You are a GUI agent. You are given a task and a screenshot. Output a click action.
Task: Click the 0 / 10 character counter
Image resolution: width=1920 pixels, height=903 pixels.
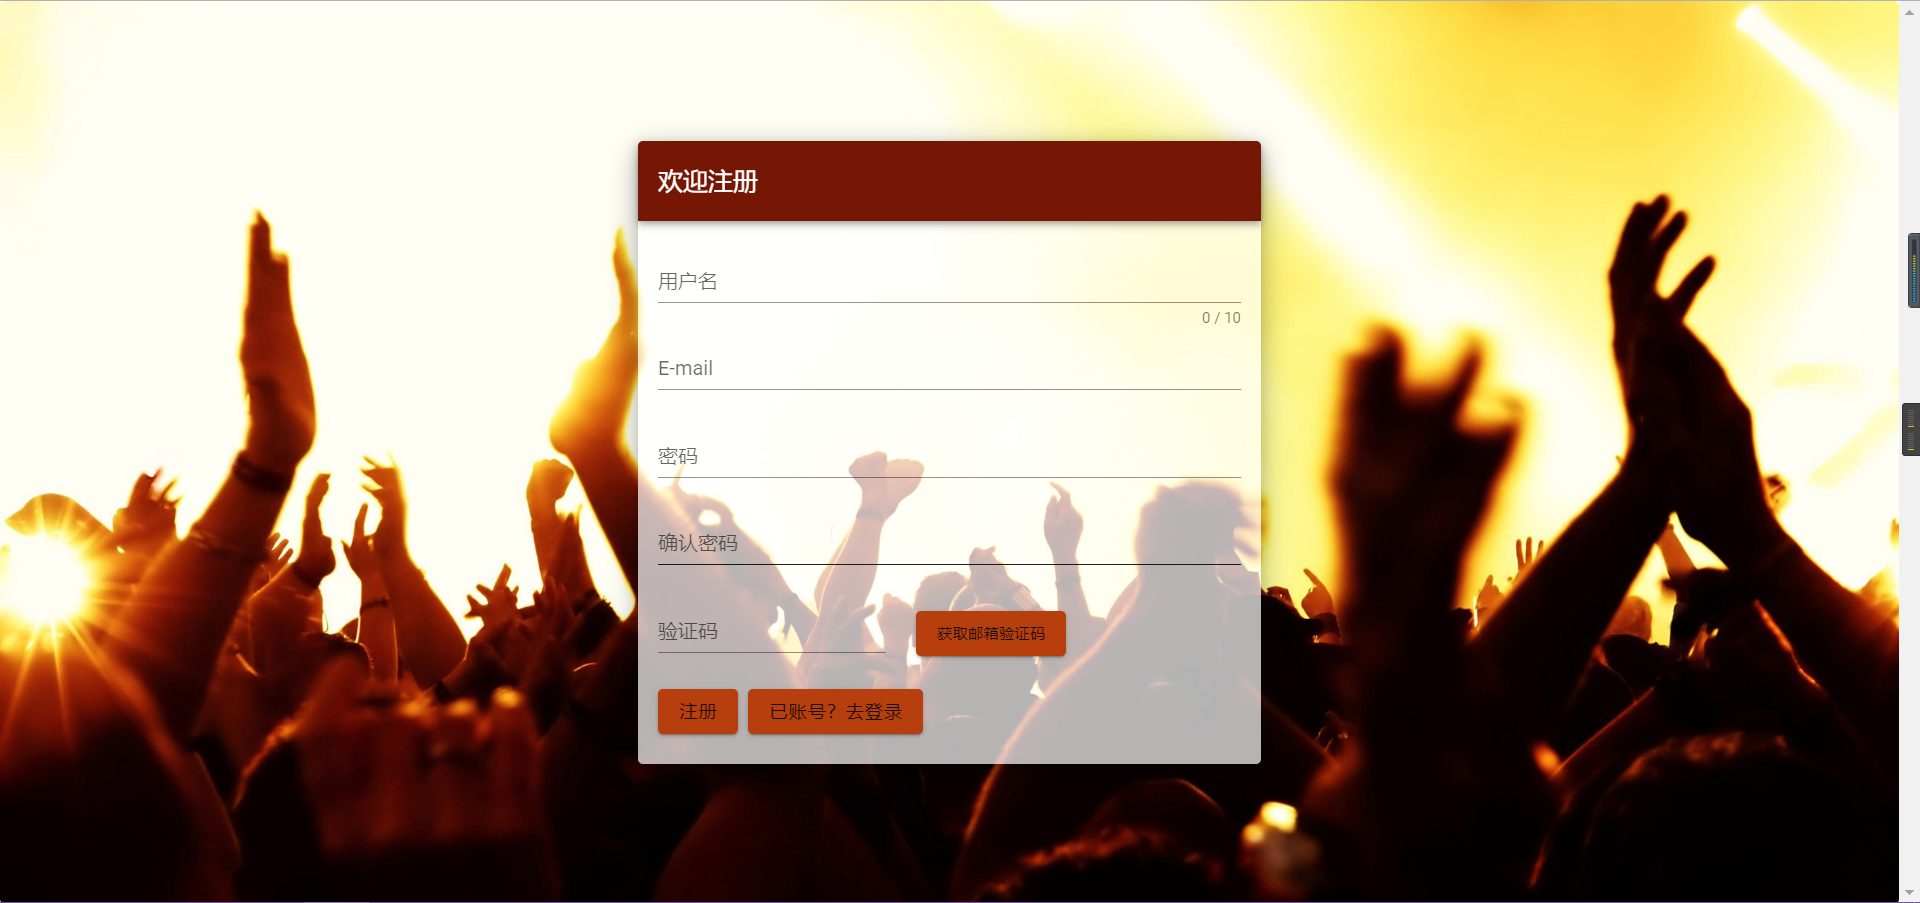(x=1221, y=318)
